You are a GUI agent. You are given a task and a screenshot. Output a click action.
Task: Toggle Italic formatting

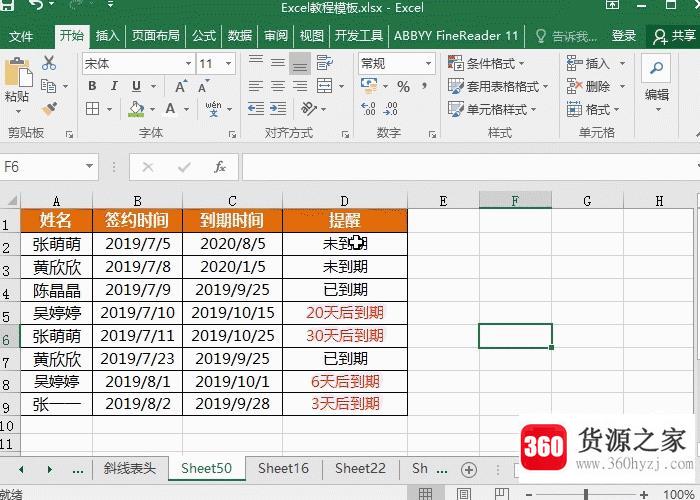(114, 86)
